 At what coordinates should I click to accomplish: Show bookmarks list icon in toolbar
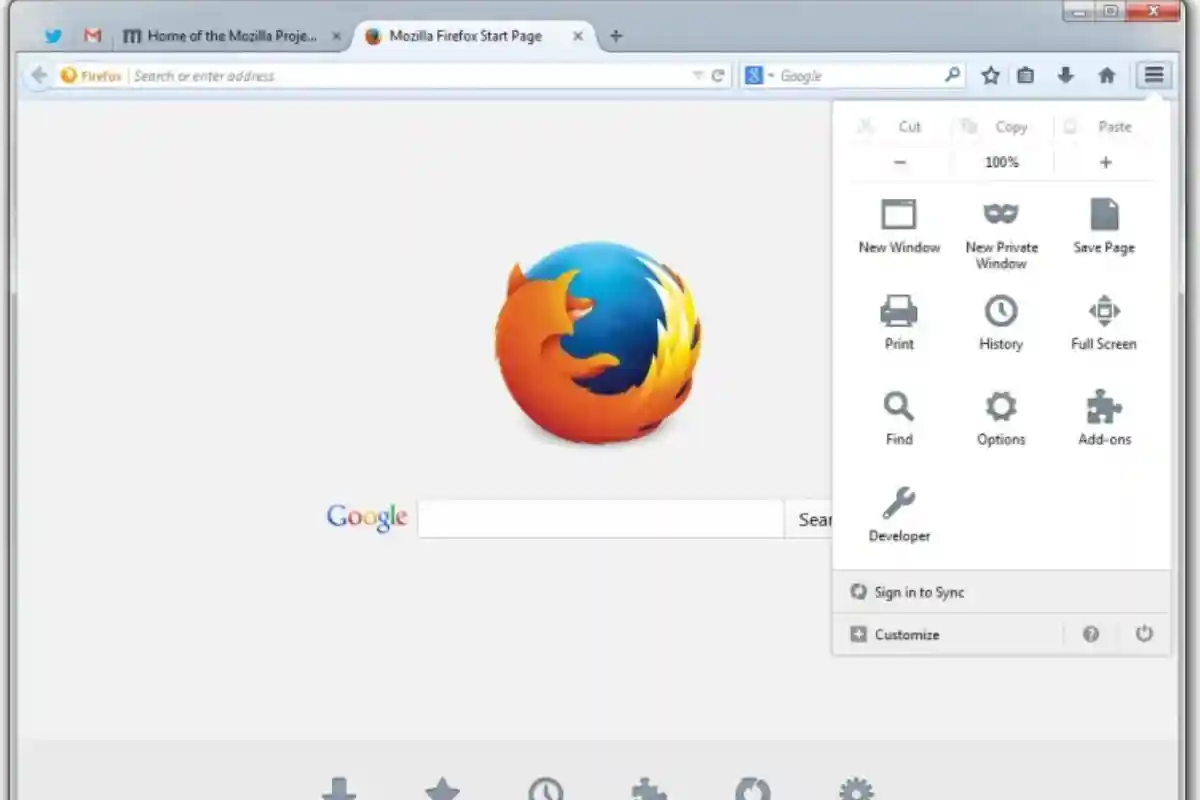[1026, 75]
